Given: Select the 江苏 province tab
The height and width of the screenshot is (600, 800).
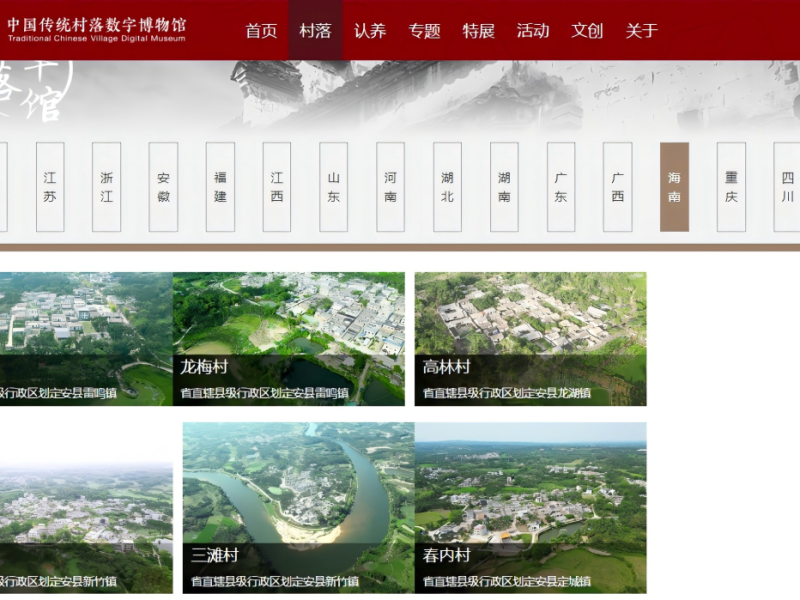Looking at the screenshot, I should point(50,187).
